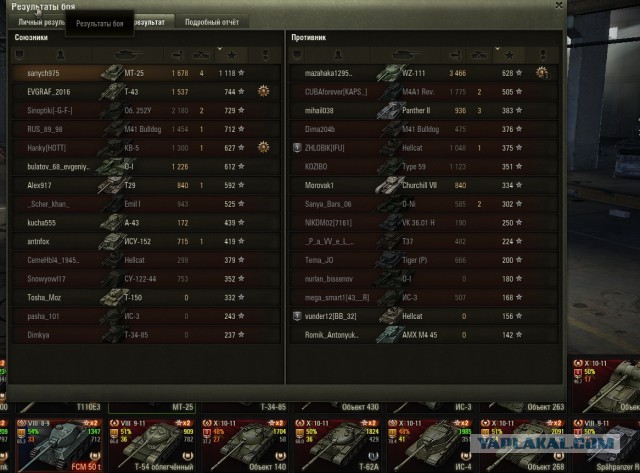Click the medal icon in Hanky[HOTT] row
The image size is (640, 473).
click(264, 147)
